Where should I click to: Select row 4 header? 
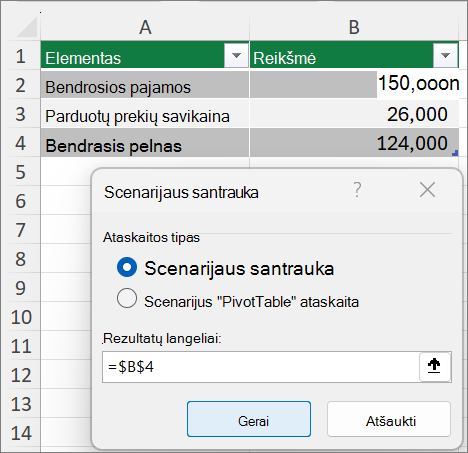pos(21,143)
